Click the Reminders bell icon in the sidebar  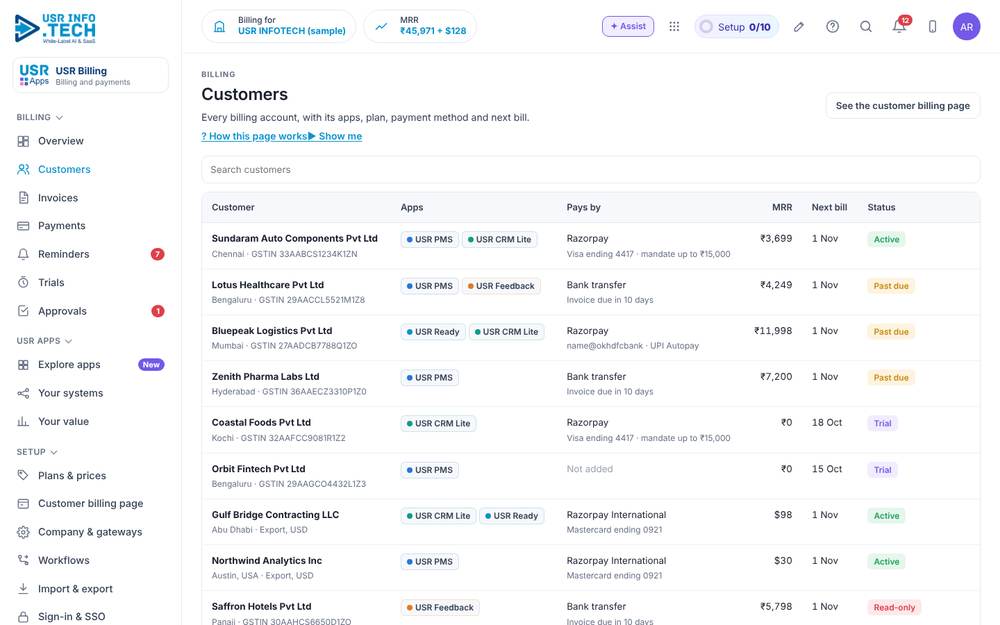(23, 254)
